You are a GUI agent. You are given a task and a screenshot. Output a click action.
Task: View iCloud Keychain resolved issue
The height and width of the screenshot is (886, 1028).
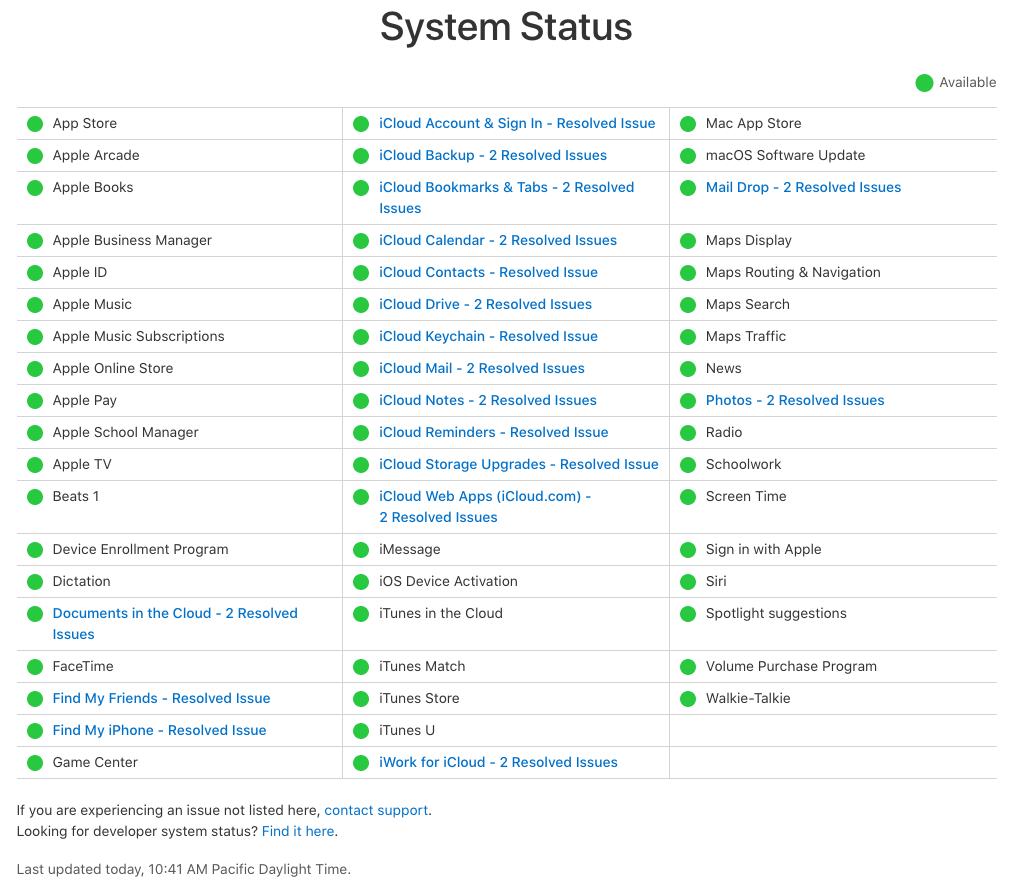[x=488, y=336]
